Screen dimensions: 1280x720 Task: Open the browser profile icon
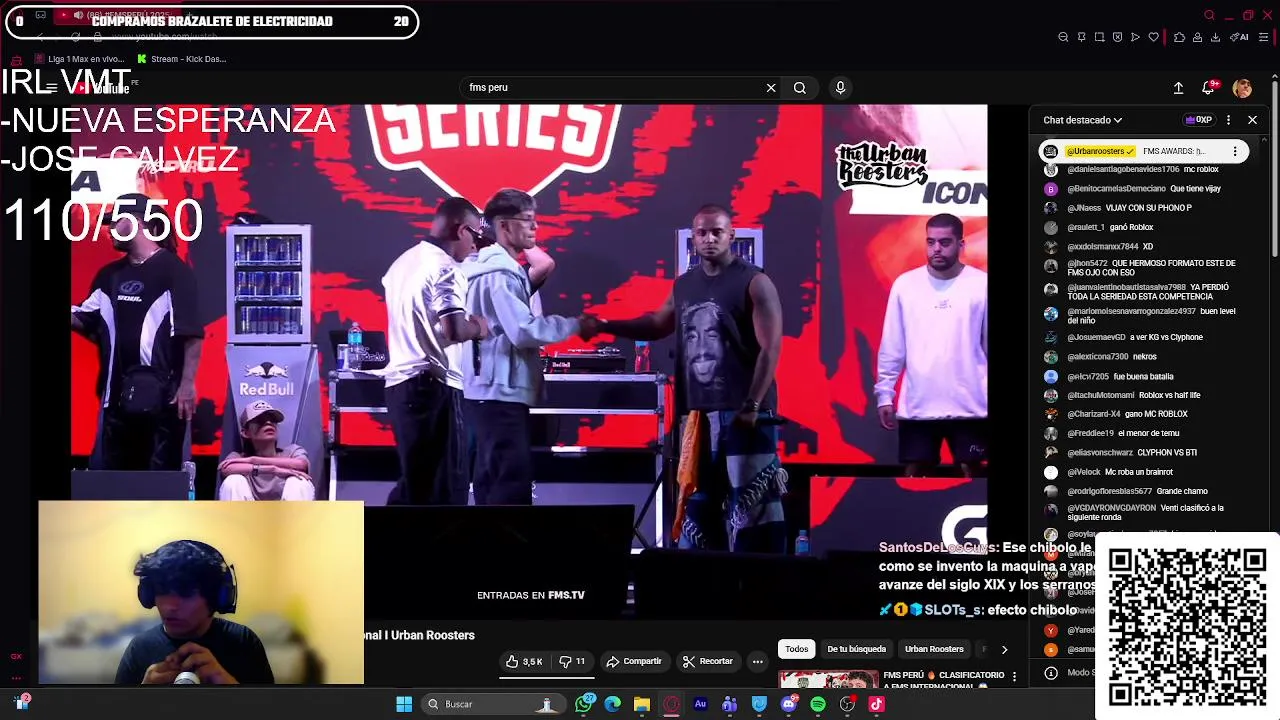click(1197, 37)
